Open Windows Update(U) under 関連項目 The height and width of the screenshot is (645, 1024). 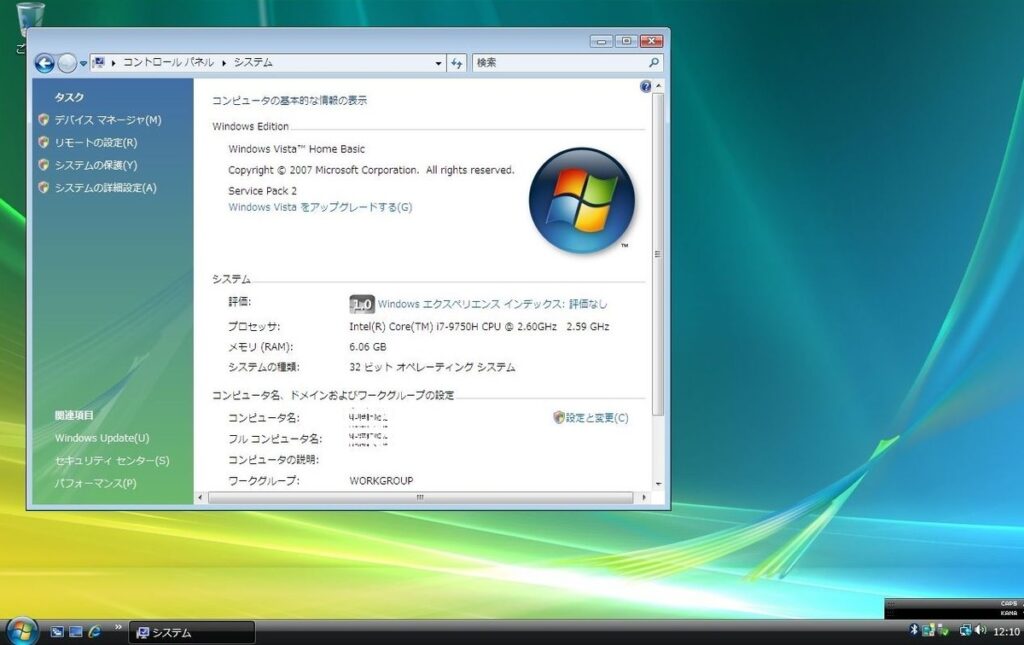tap(102, 438)
